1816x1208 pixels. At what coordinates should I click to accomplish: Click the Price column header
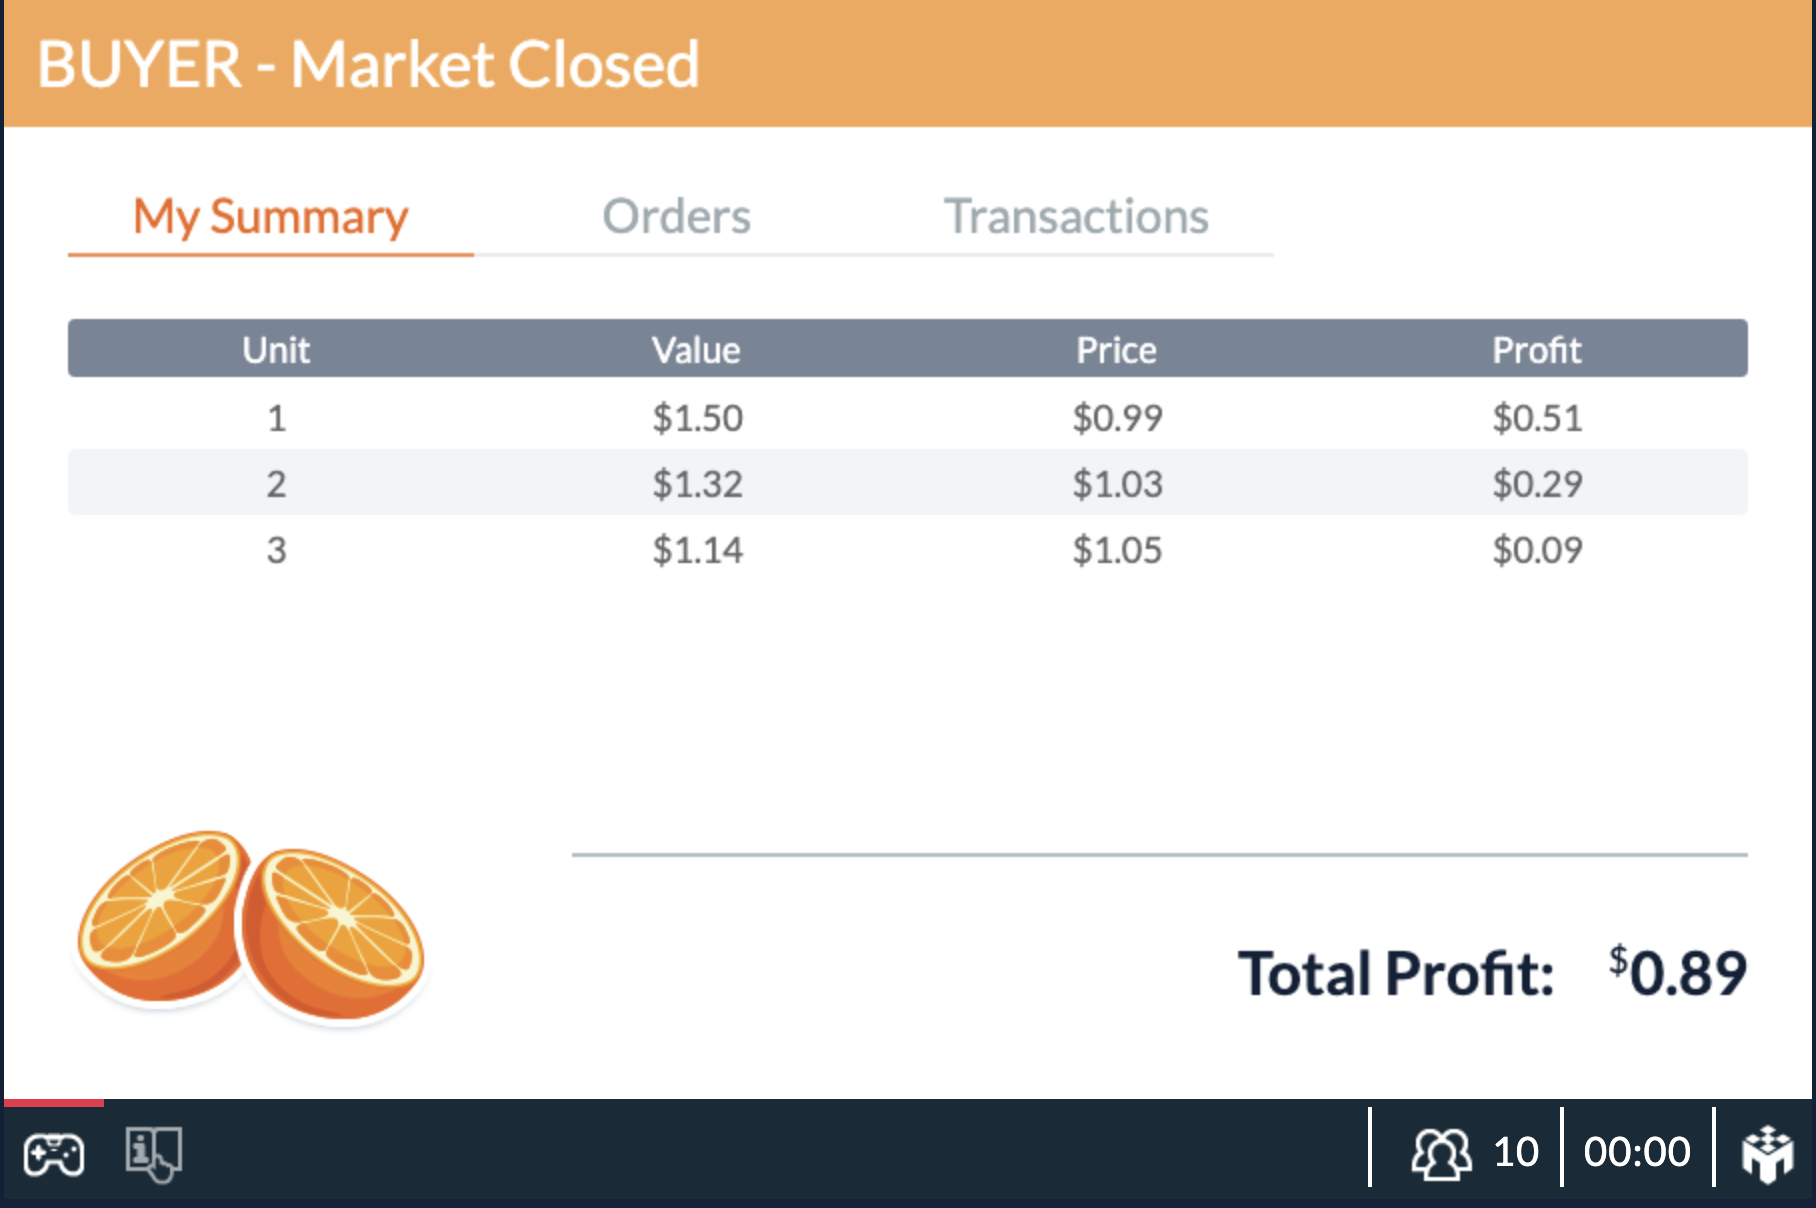[1116, 350]
